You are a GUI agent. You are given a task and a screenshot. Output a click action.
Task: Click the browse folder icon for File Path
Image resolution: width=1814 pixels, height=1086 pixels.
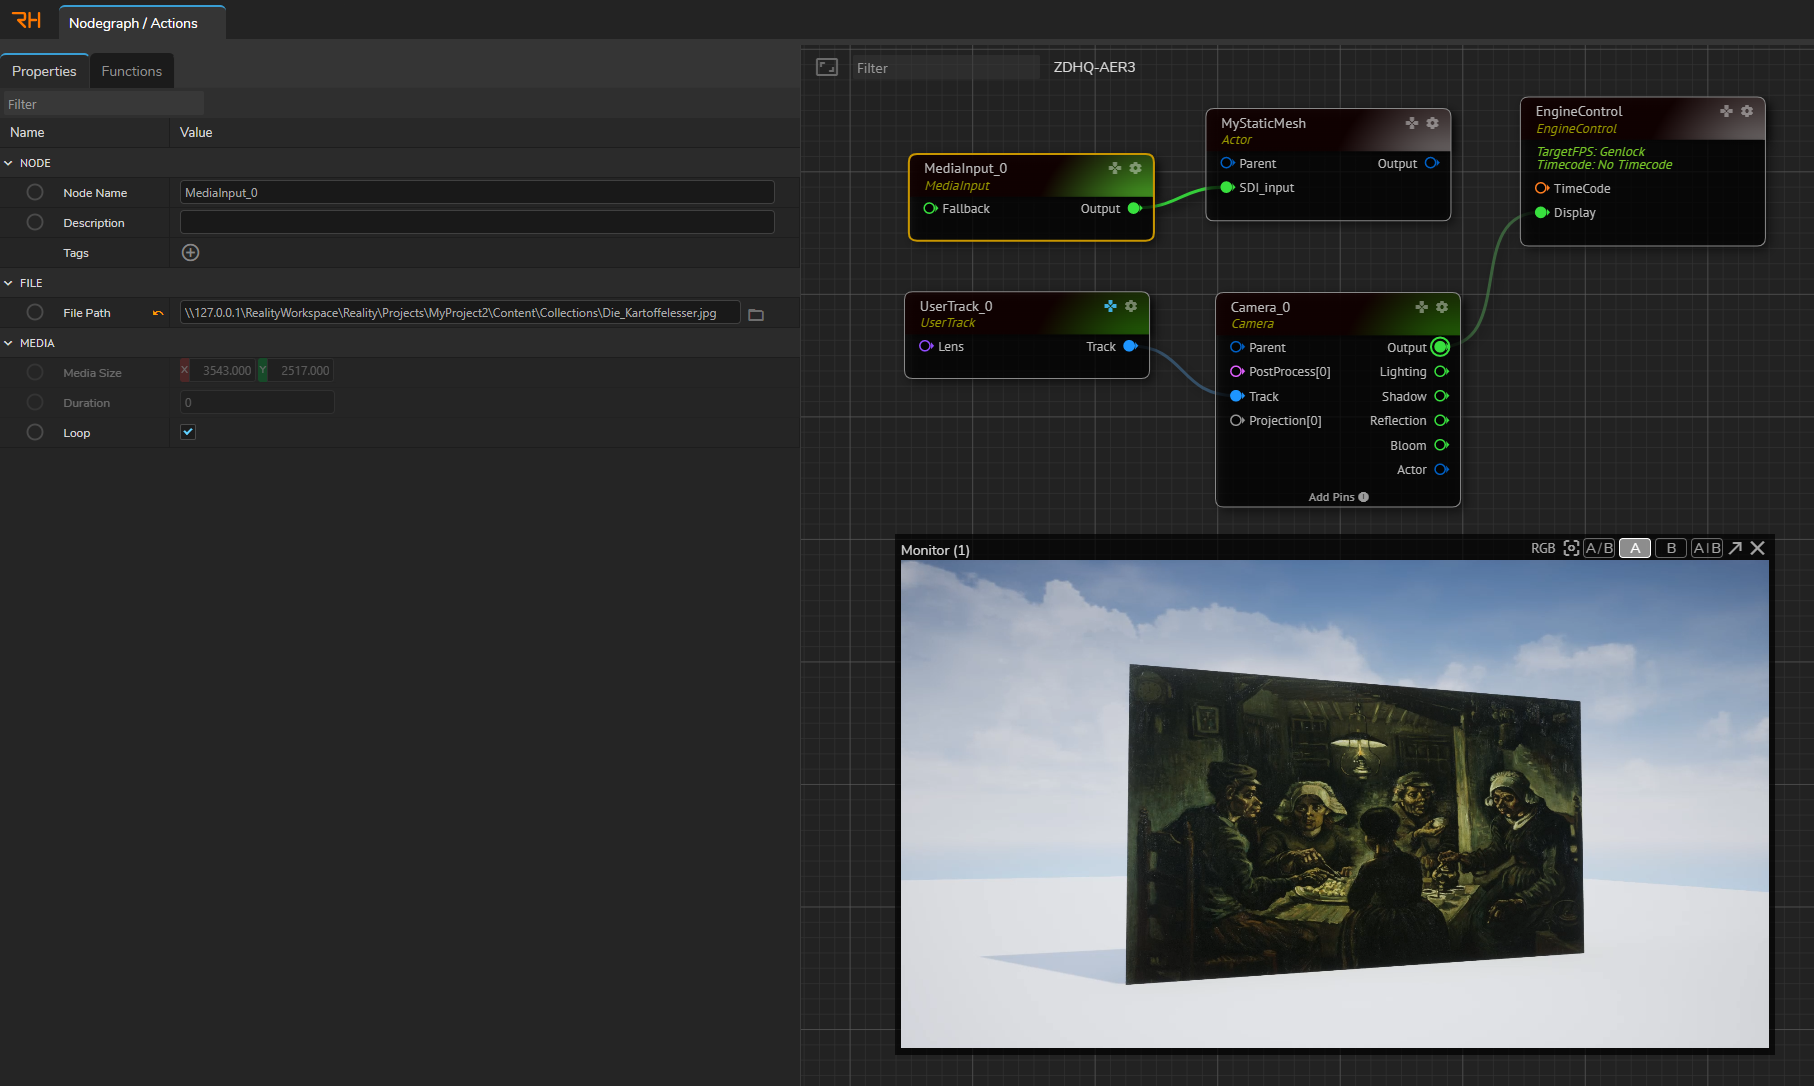[756, 314]
